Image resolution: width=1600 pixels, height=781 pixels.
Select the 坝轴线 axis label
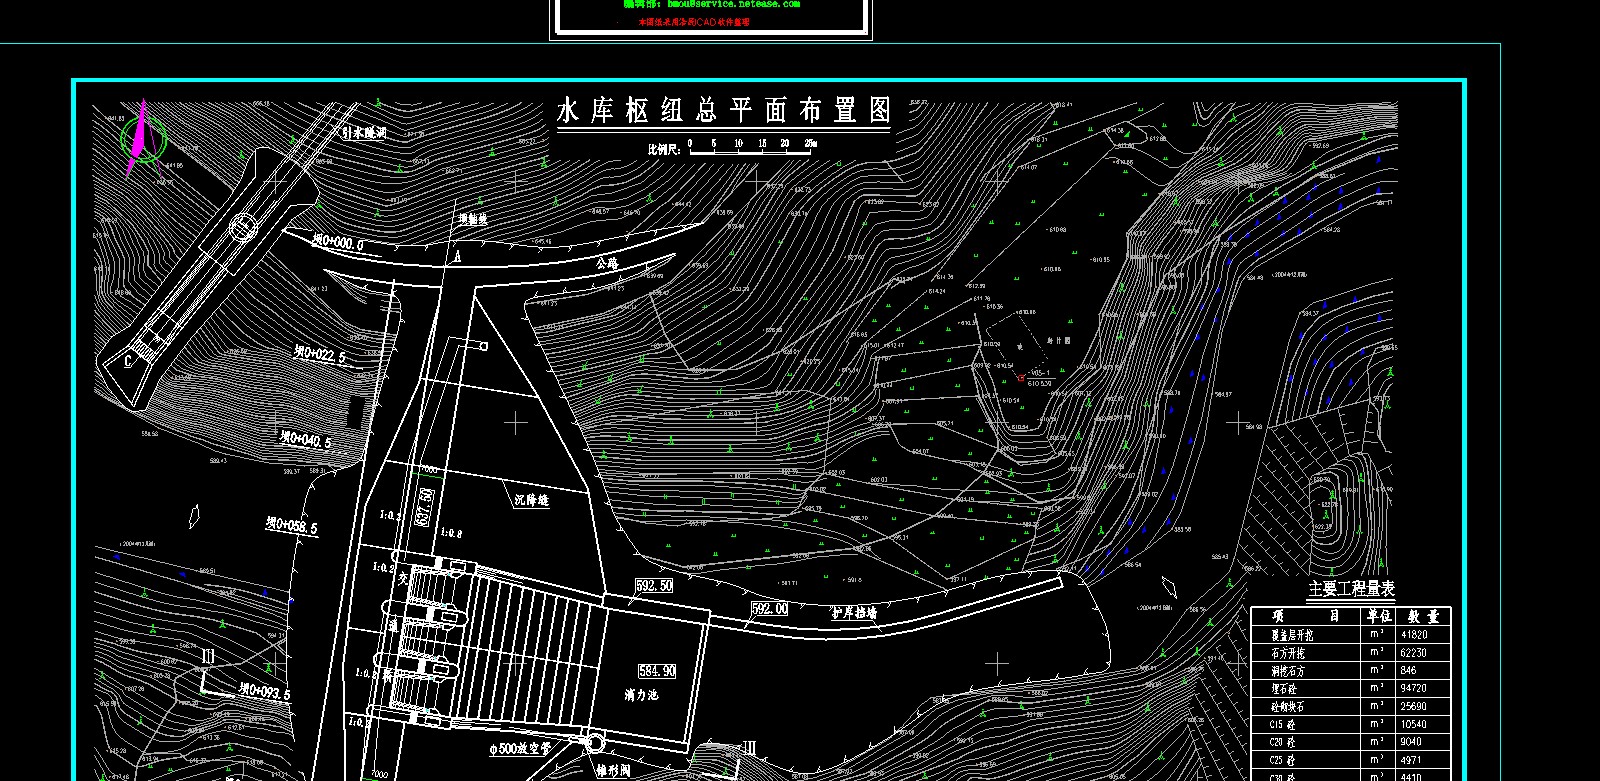coord(473,219)
